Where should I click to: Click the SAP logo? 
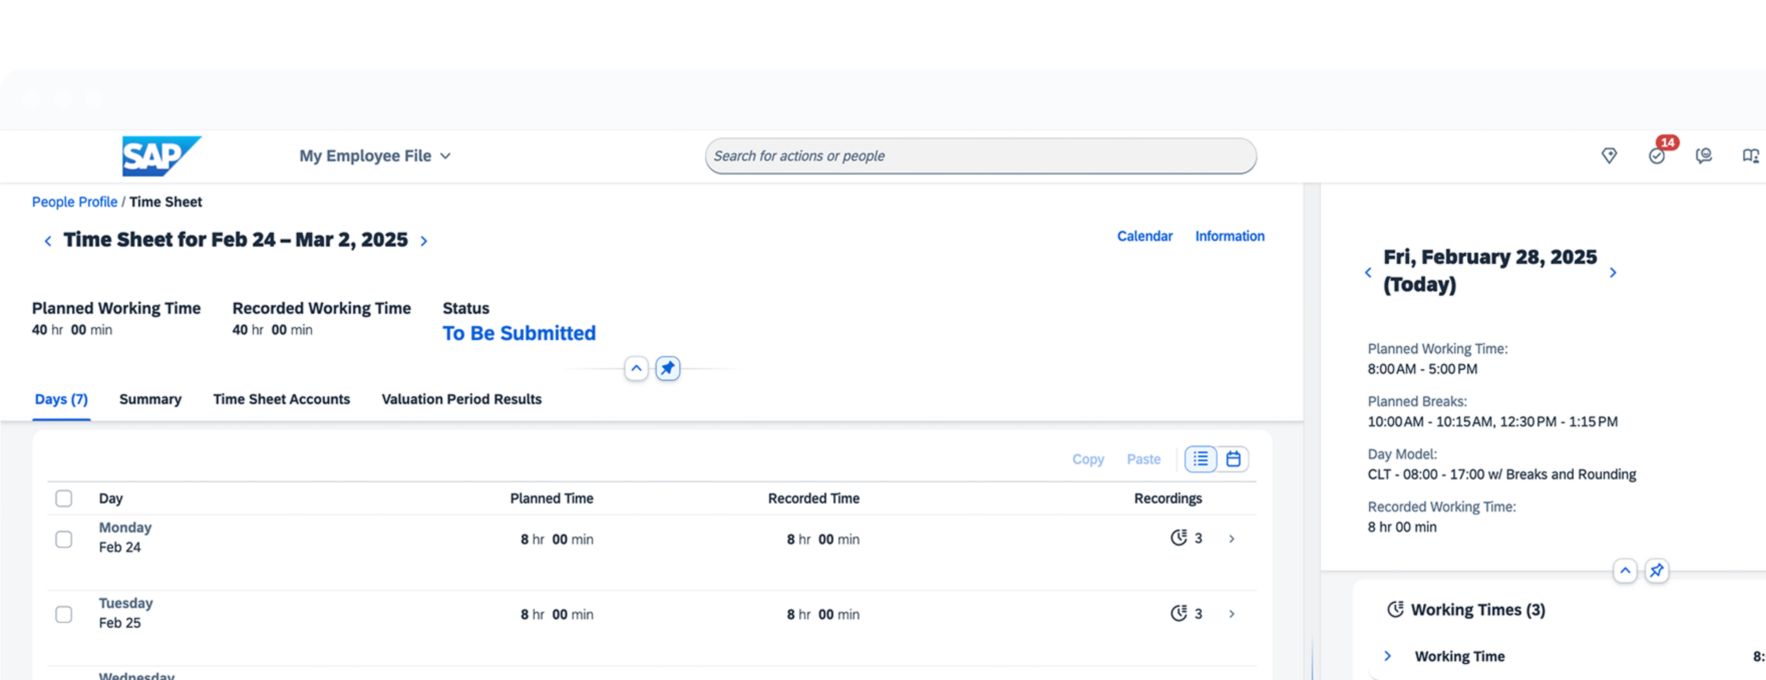[x=160, y=156]
